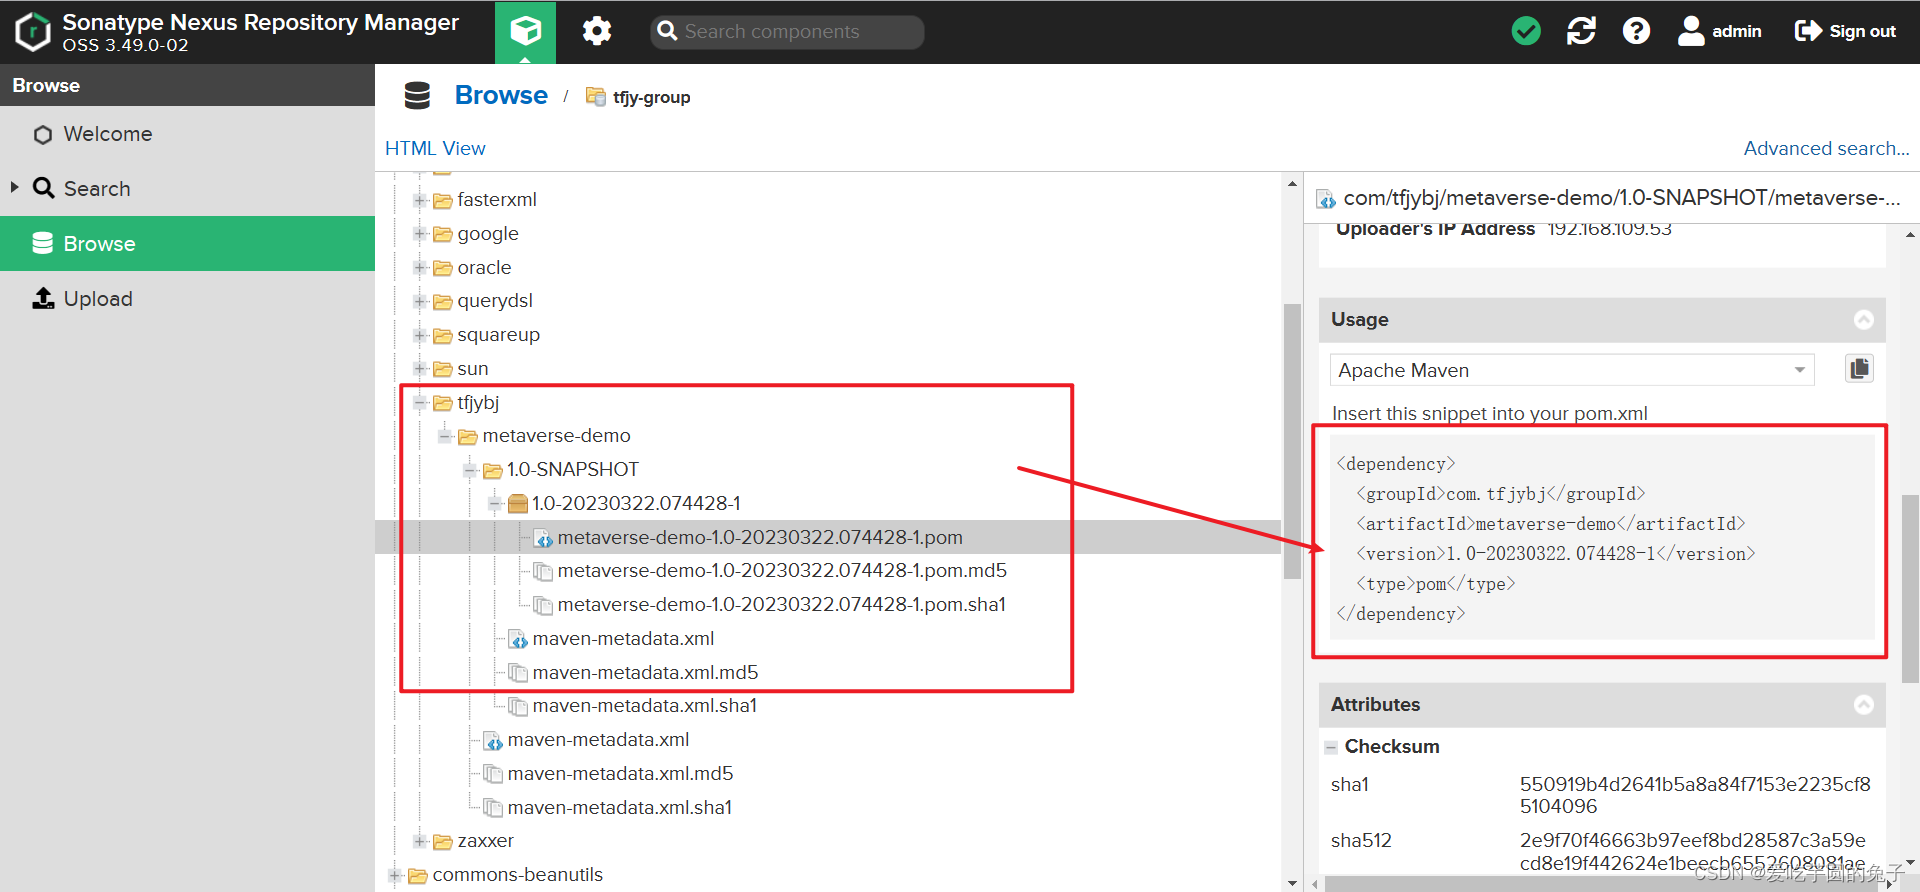The height and width of the screenshot is (892, 1920).
Task: Click the Sign out label
Action: pos(1862,31)
